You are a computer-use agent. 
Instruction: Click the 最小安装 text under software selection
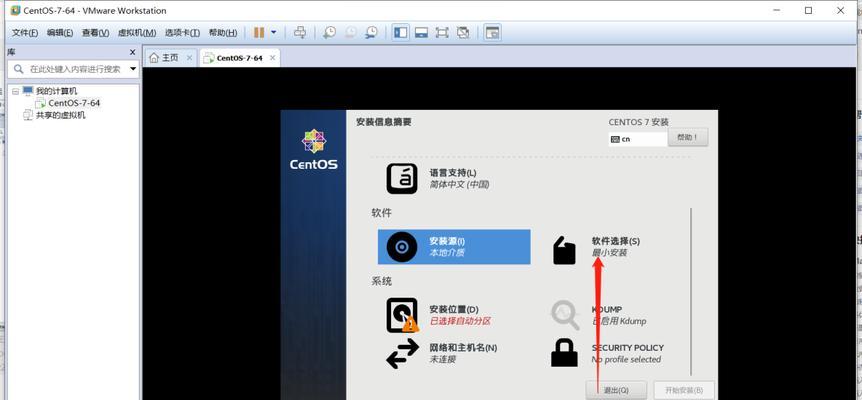pos(609,253)
